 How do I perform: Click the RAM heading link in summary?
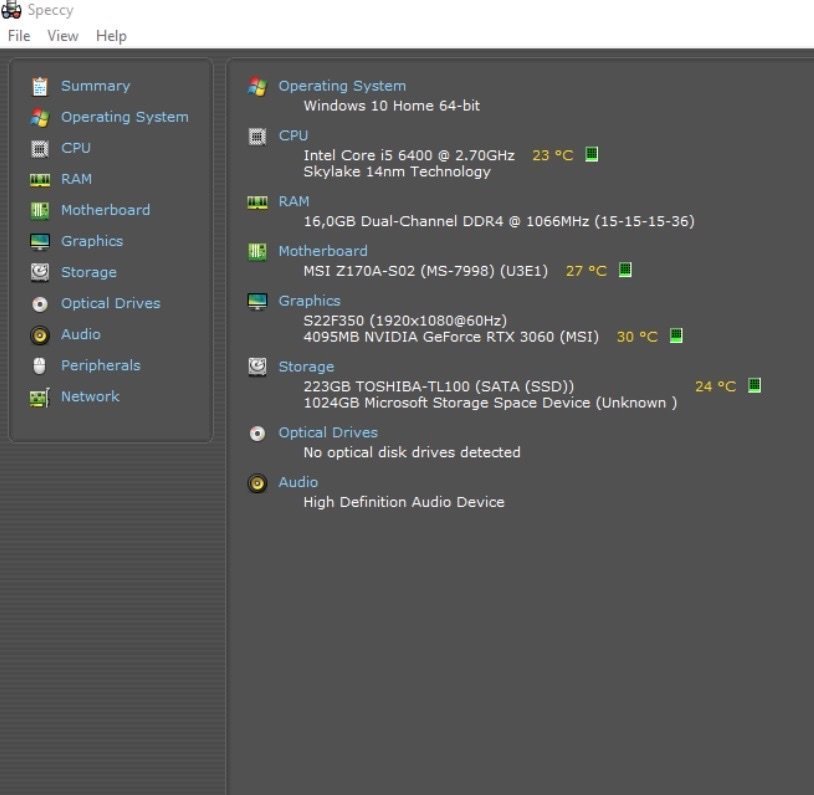click(x=294, y=201)
